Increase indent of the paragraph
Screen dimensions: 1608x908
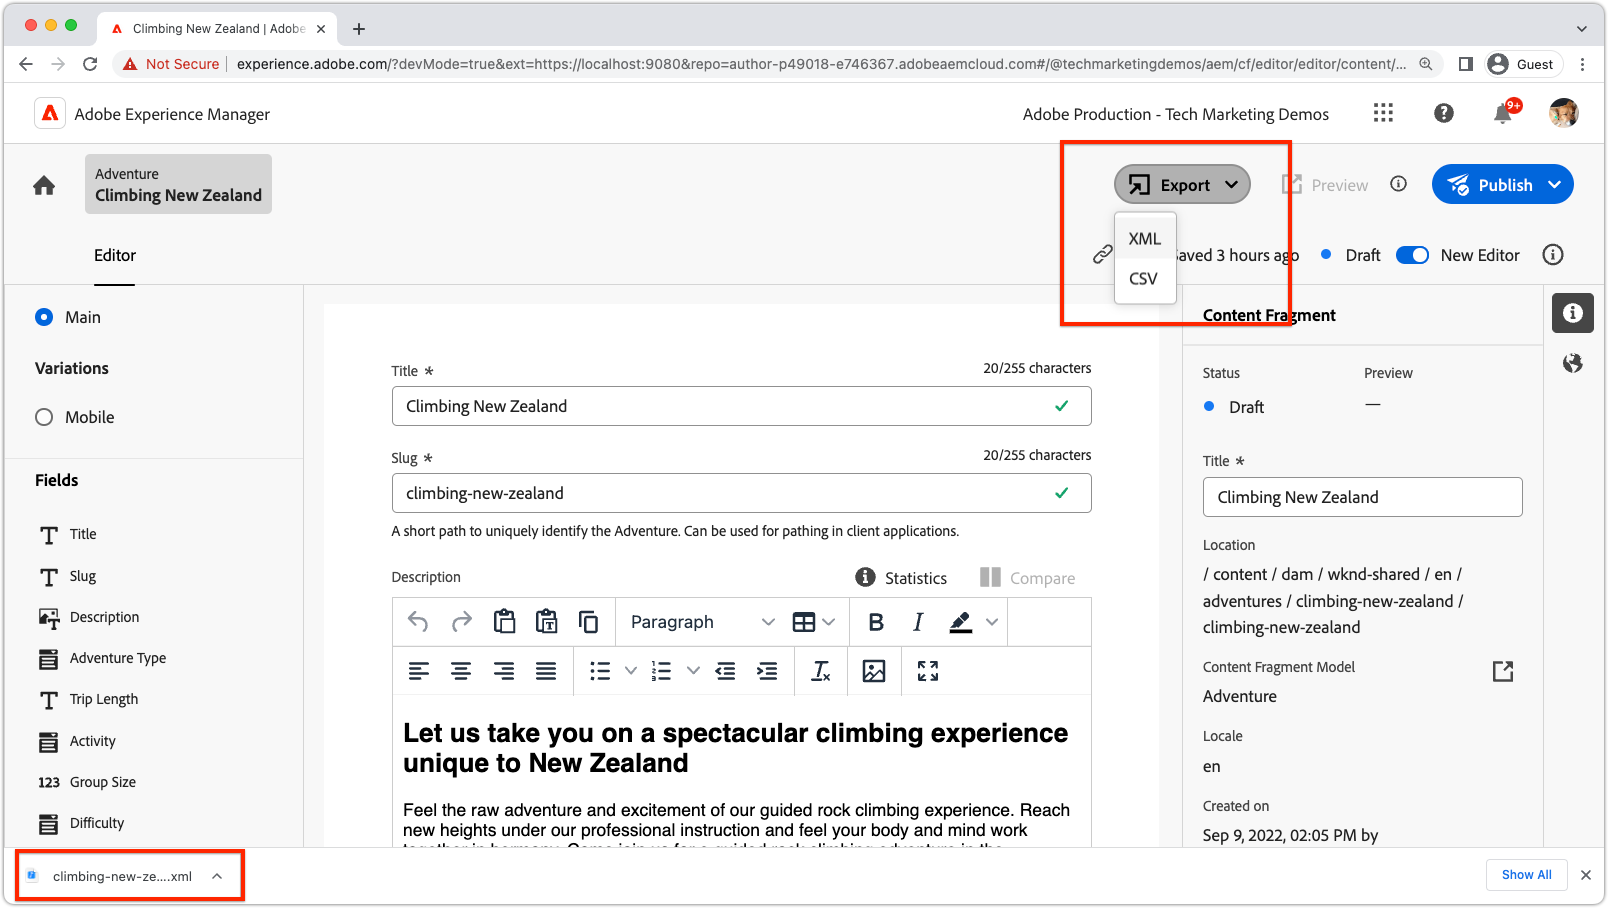tap(767, 671)
